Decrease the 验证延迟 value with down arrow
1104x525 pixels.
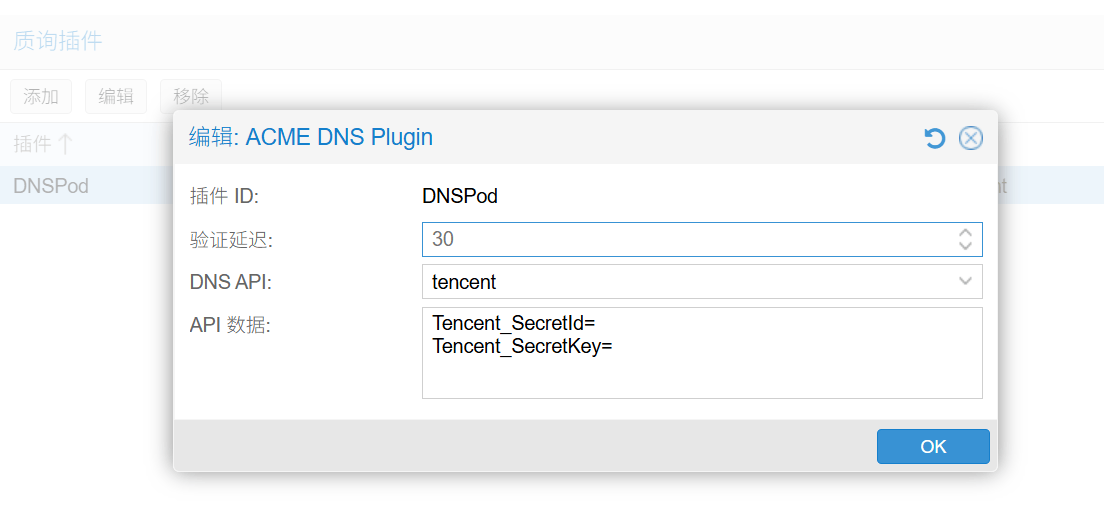(x=965, y=245)
